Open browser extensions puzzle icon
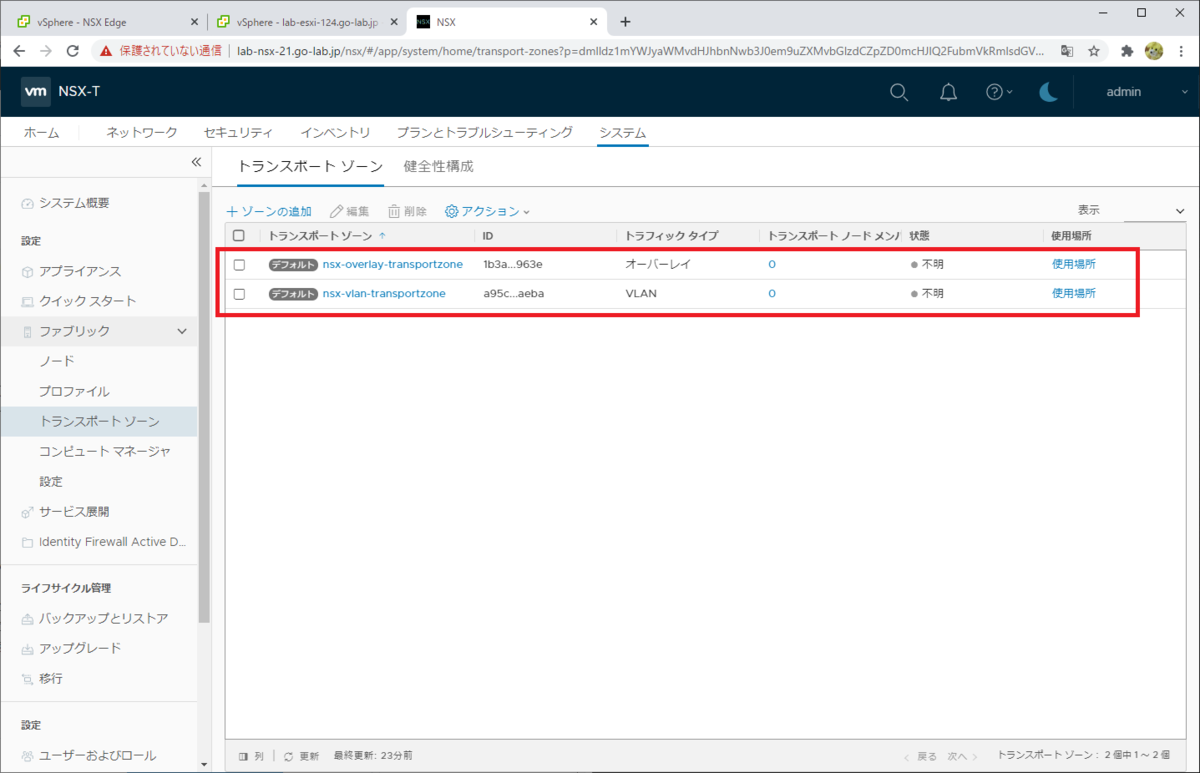Viewport: 1200px width, 773px height. (x=1127, y=50)
